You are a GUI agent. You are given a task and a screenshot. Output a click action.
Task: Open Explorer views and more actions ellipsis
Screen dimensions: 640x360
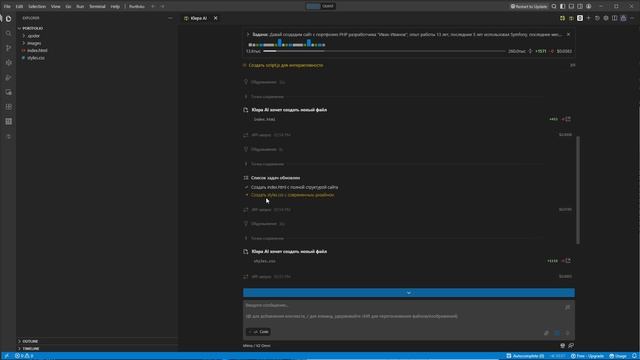tap(170, 18)
